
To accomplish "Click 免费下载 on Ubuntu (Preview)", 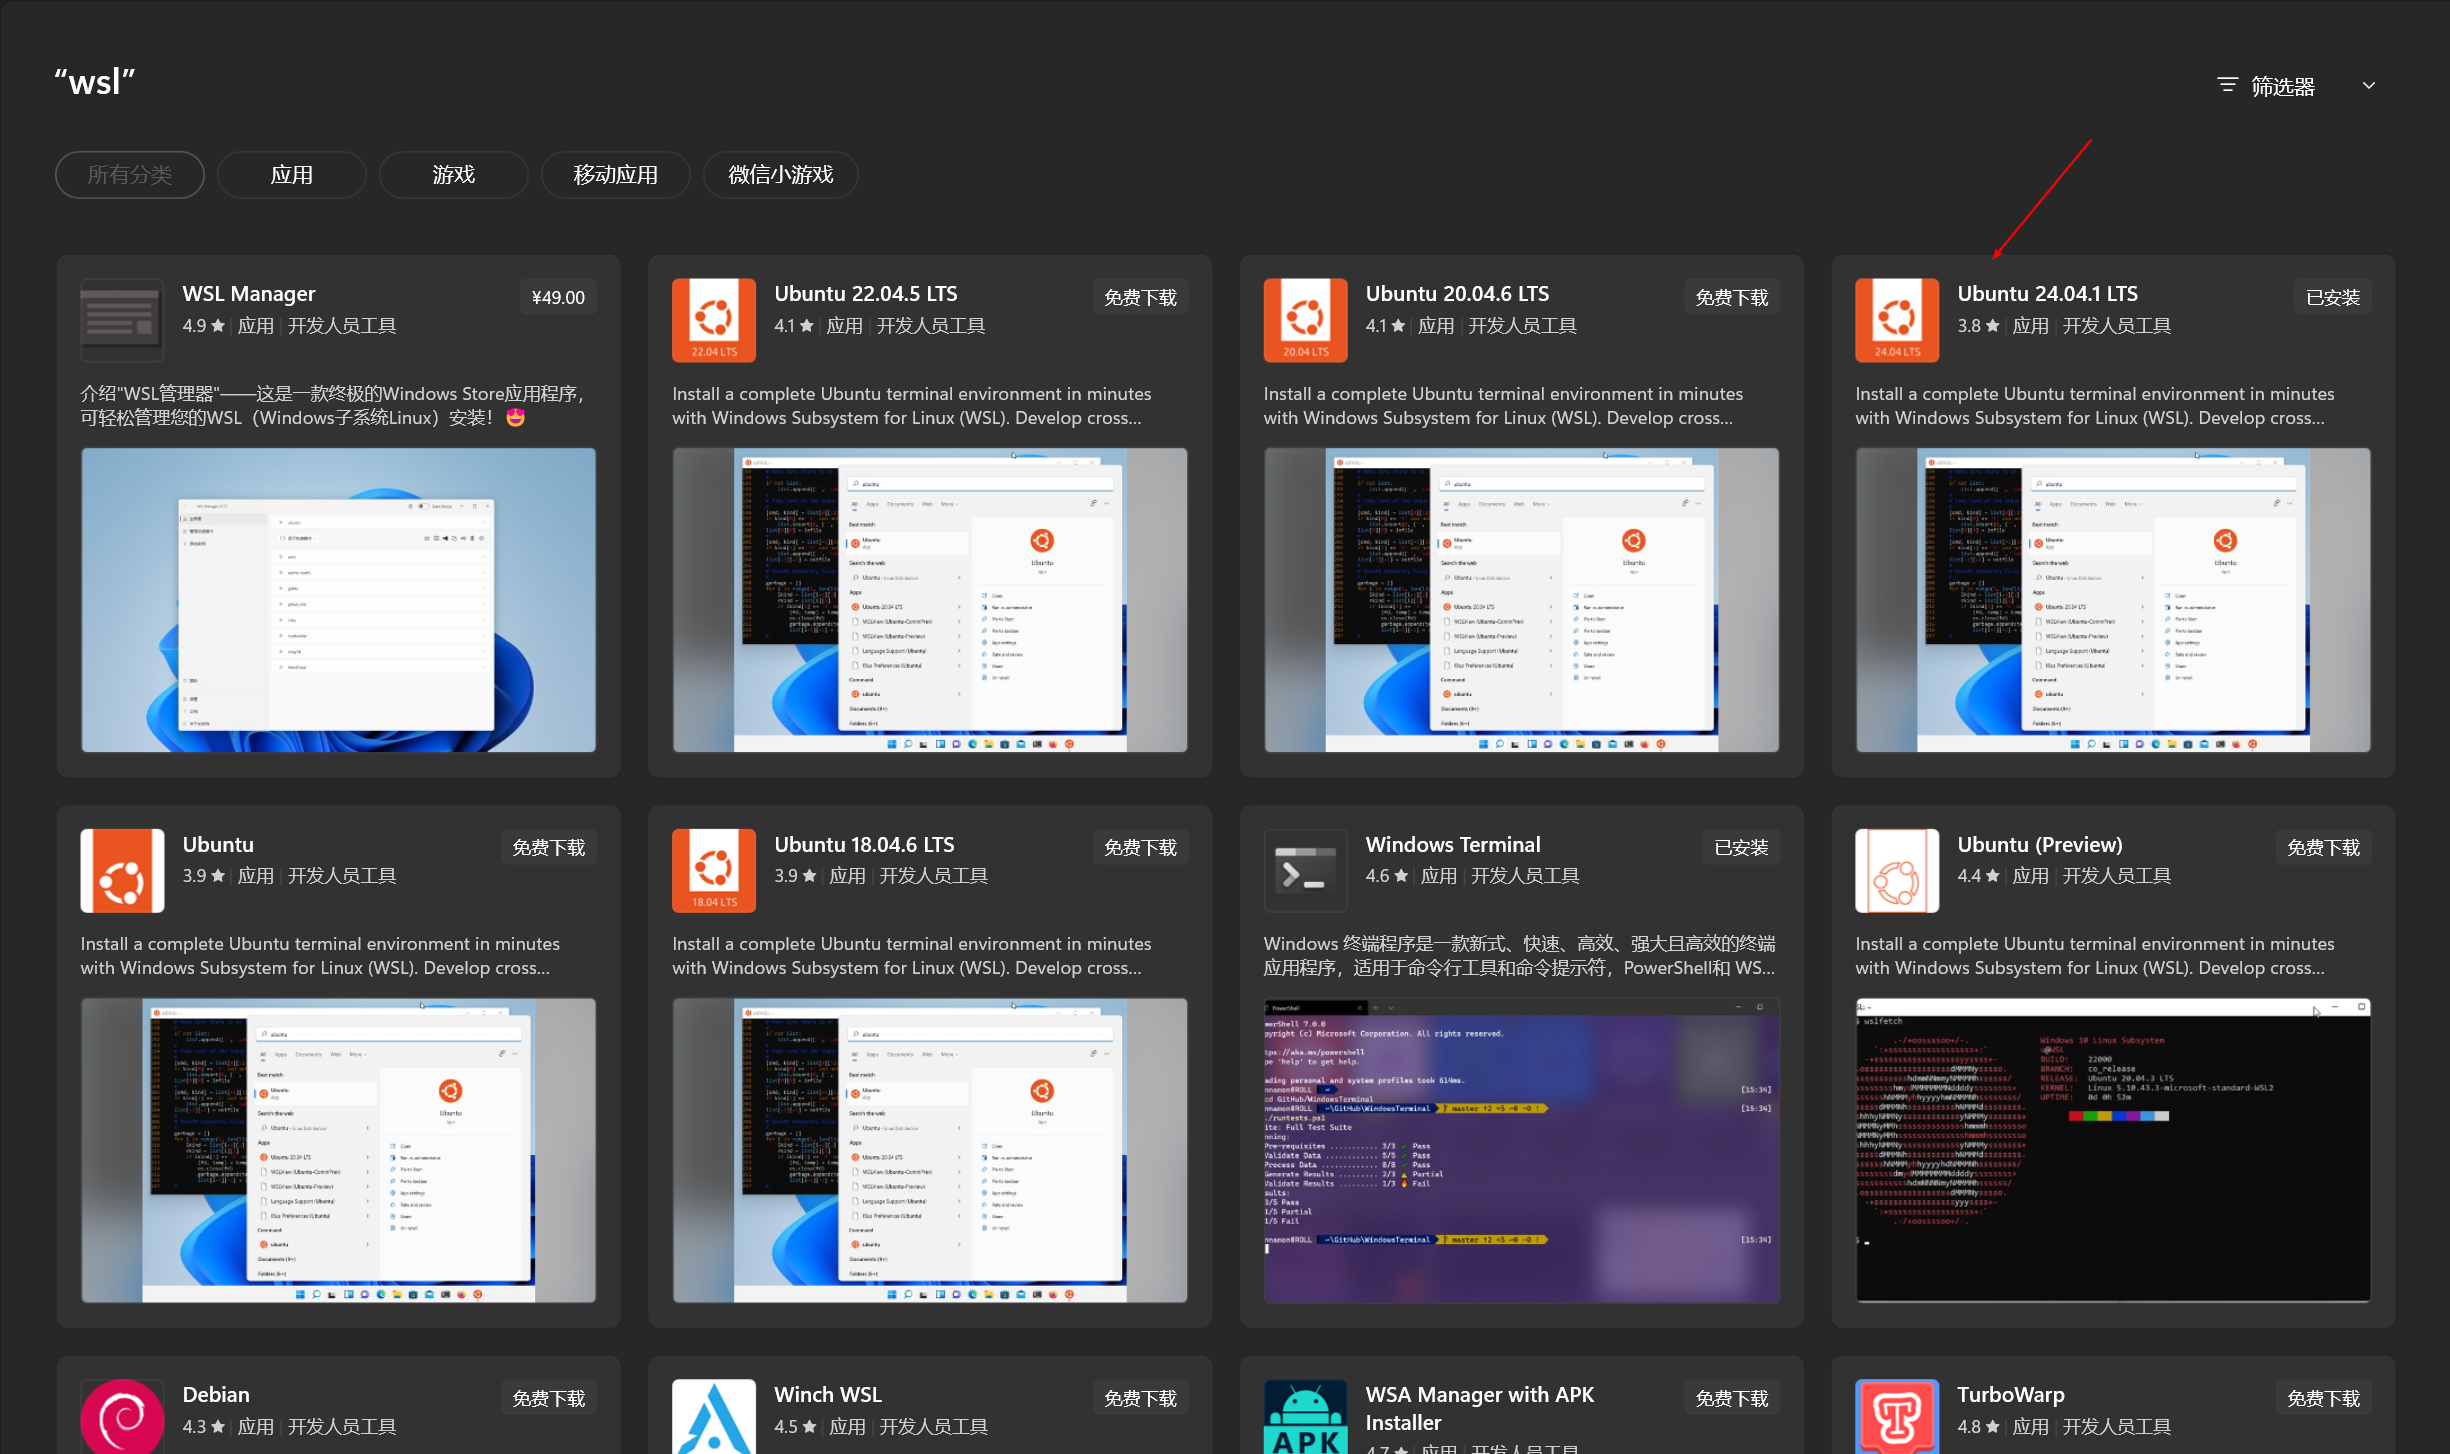I will (2322, 848).
